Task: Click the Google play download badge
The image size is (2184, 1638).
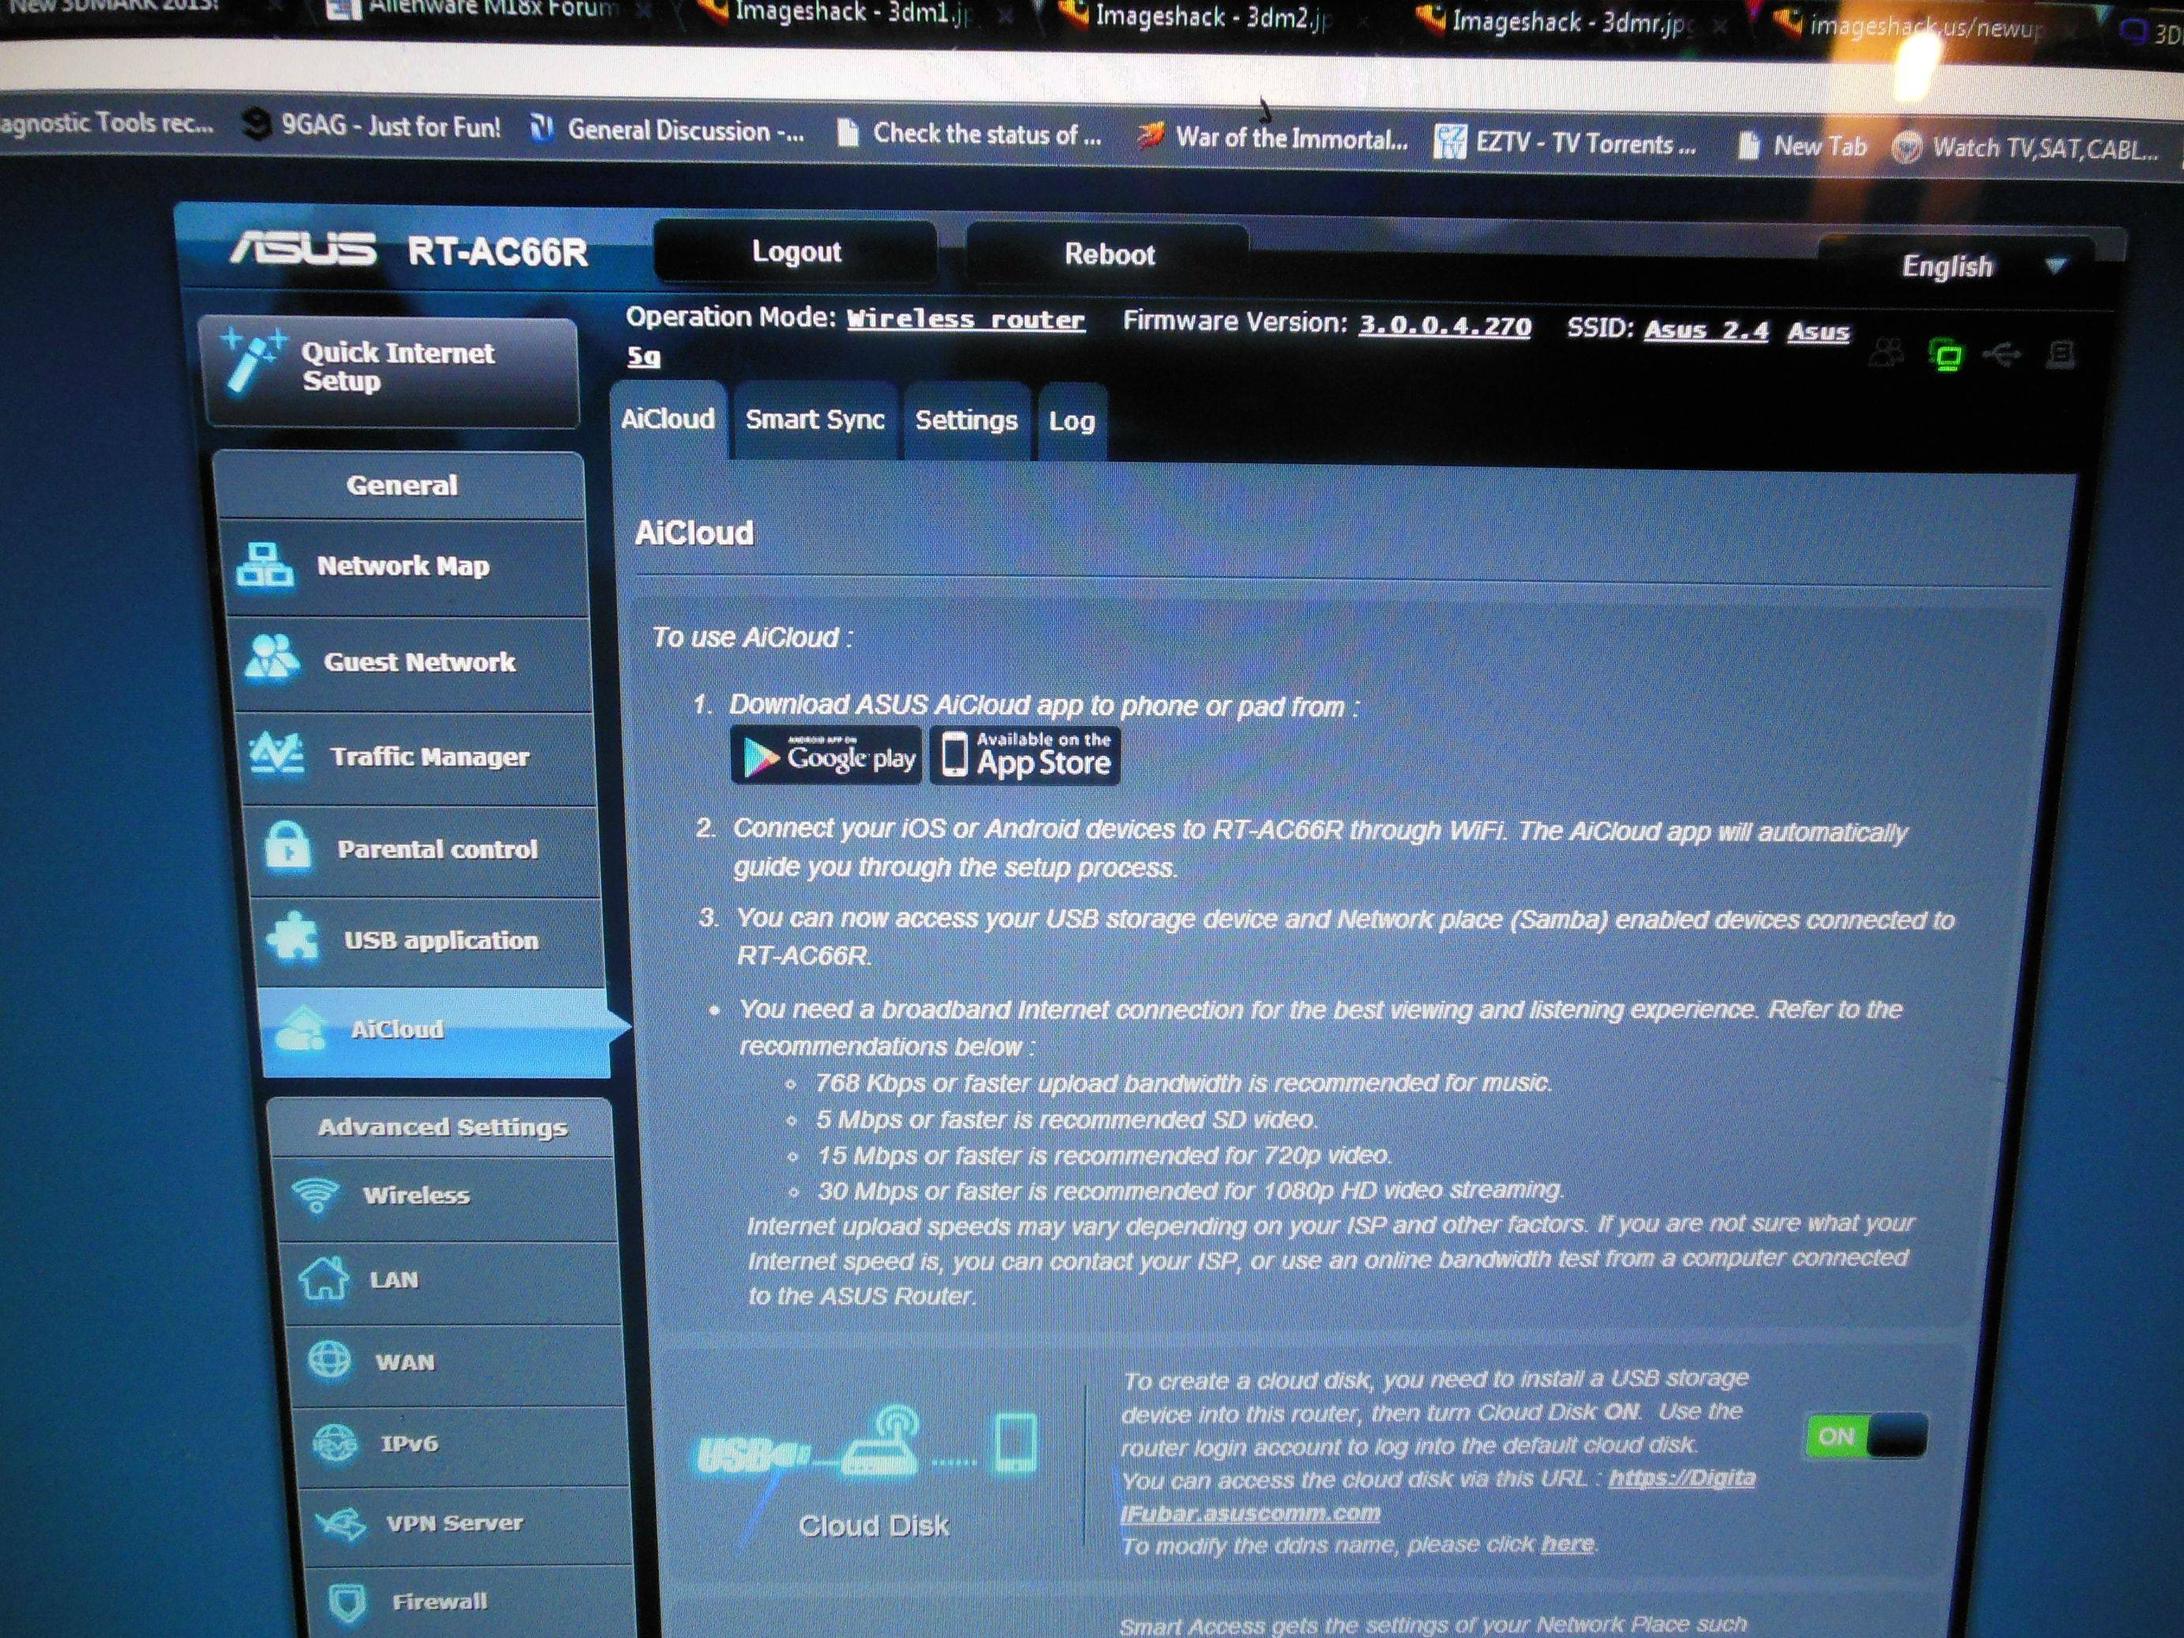Action: pyautogui.click(x=826, y=755)
